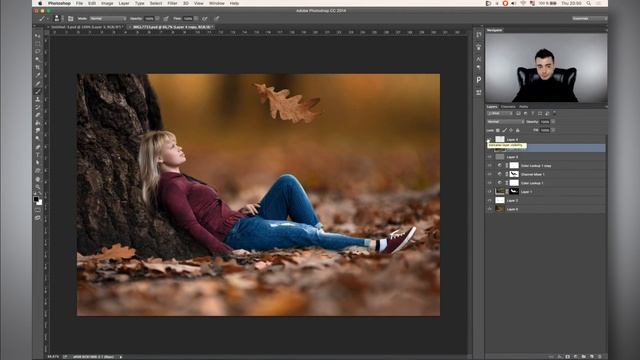Select the Shape tool
Image resolution: width=640 pixels, height=360 pixels.
pos(38,171)
